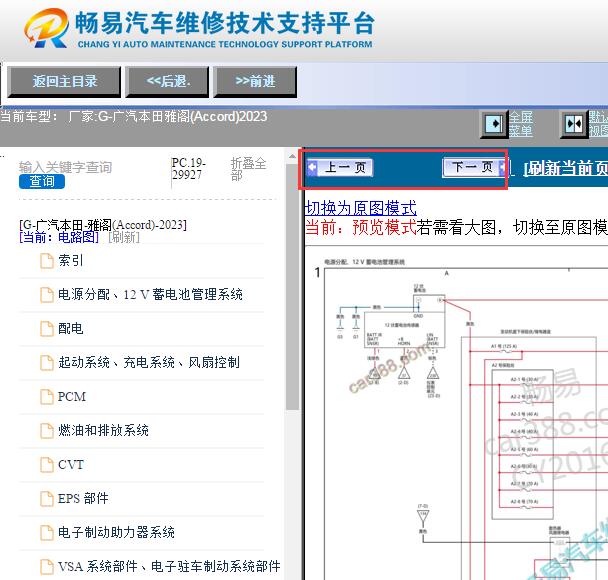Click the 当前车型 vehicle model text
Image resolution: width=608 pixels, height=580 pixels.
(x=134, y=116)
